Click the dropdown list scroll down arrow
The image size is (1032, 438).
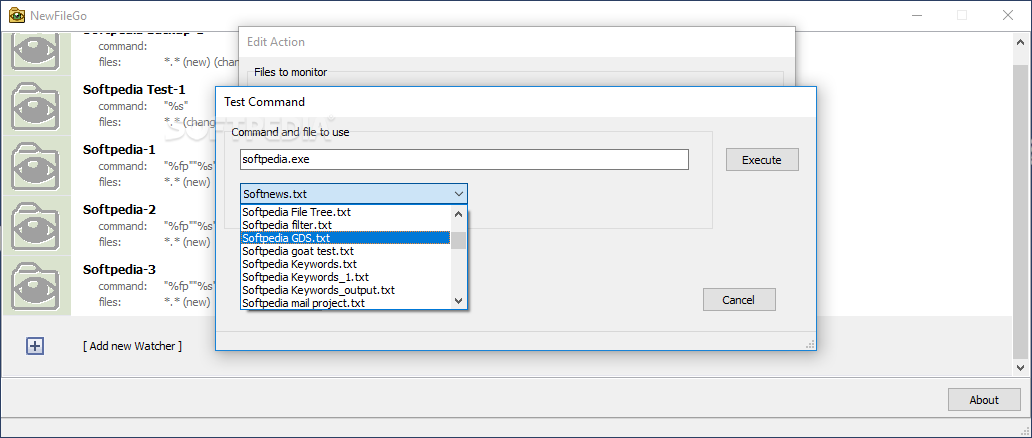coord(459,301)
